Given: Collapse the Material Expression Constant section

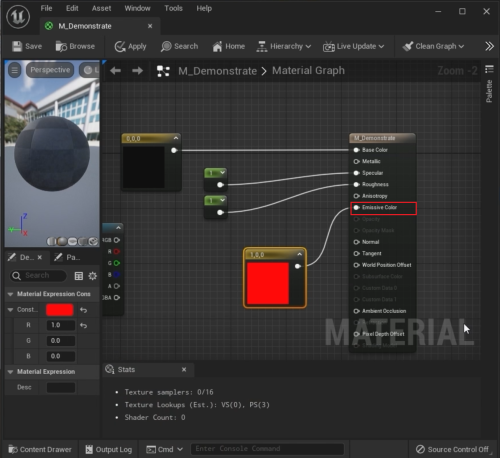Looking at the screenshot, I should (10, 294).
